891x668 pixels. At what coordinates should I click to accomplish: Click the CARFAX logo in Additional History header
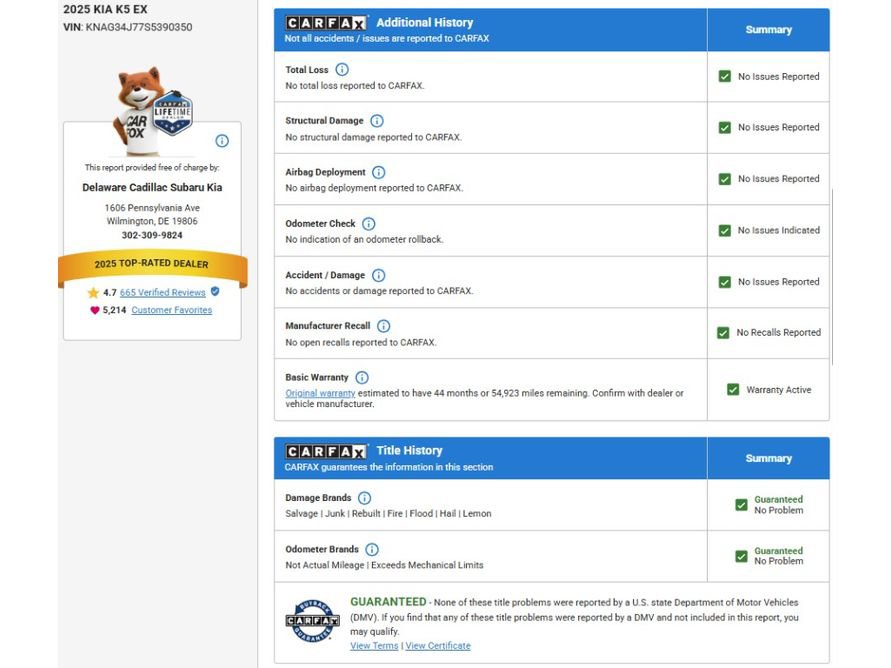[326, 23]
